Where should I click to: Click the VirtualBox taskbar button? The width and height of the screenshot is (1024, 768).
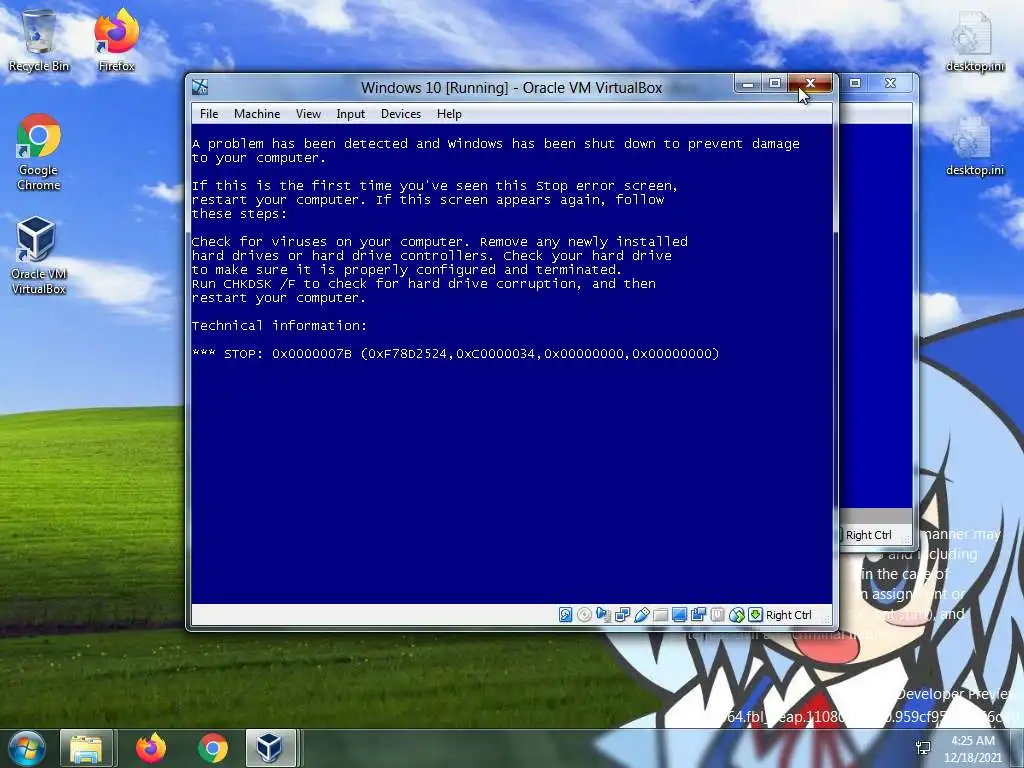[269, 748]
